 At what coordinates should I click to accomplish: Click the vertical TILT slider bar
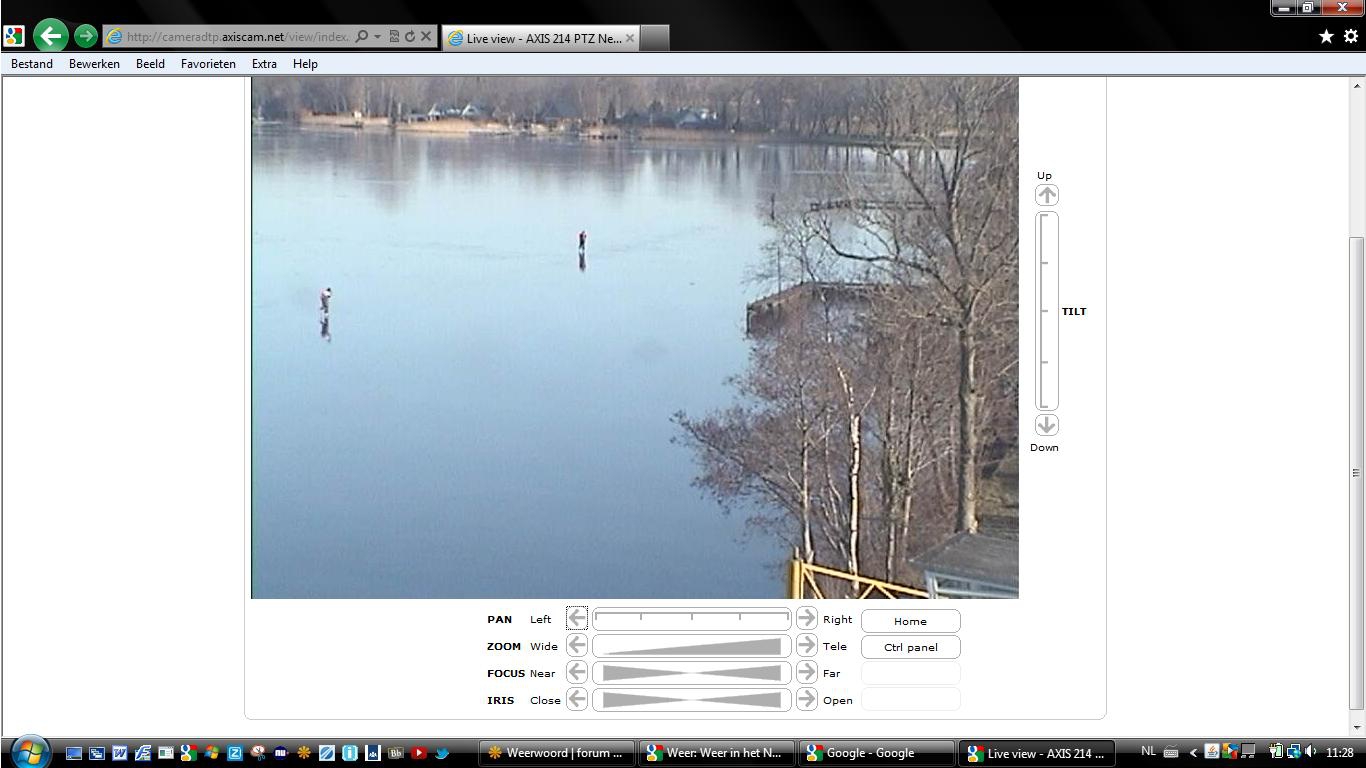click(1046, 310)
